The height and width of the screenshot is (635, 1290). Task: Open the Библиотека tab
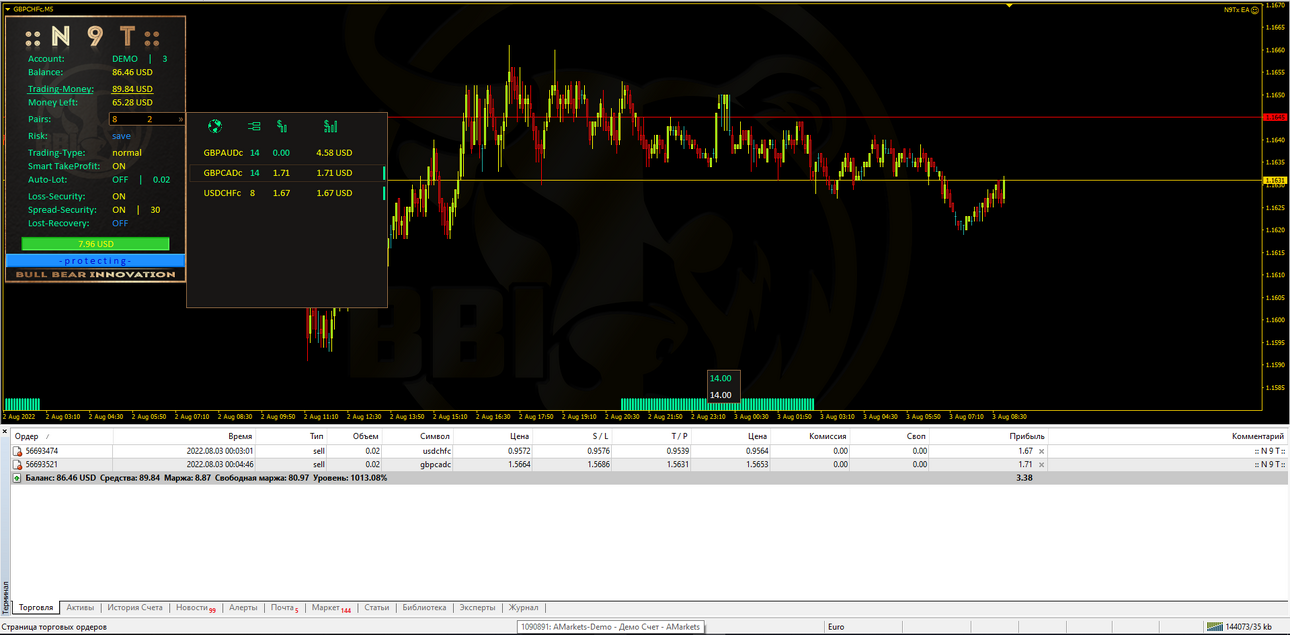pos(424,607)
